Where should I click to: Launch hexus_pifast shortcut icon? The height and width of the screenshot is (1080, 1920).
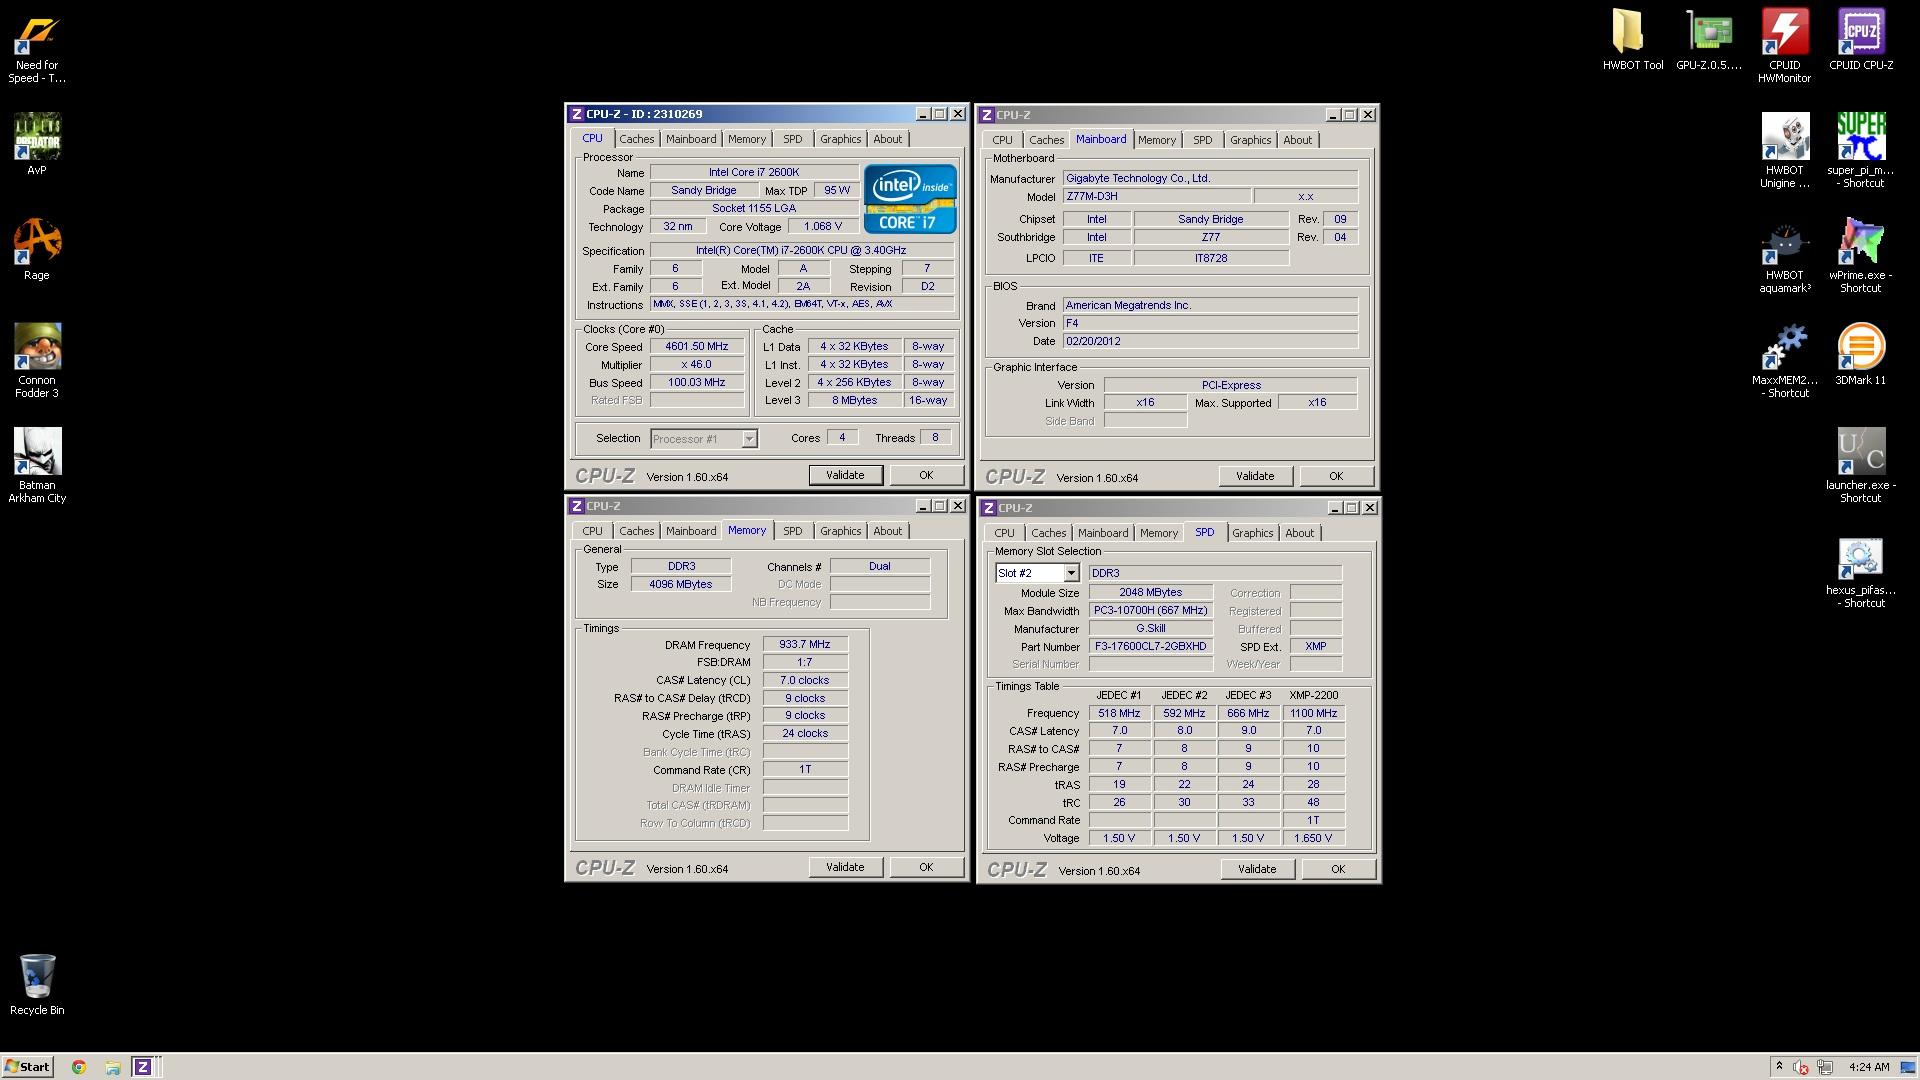pyautogui.click(x=1861, y=571)
